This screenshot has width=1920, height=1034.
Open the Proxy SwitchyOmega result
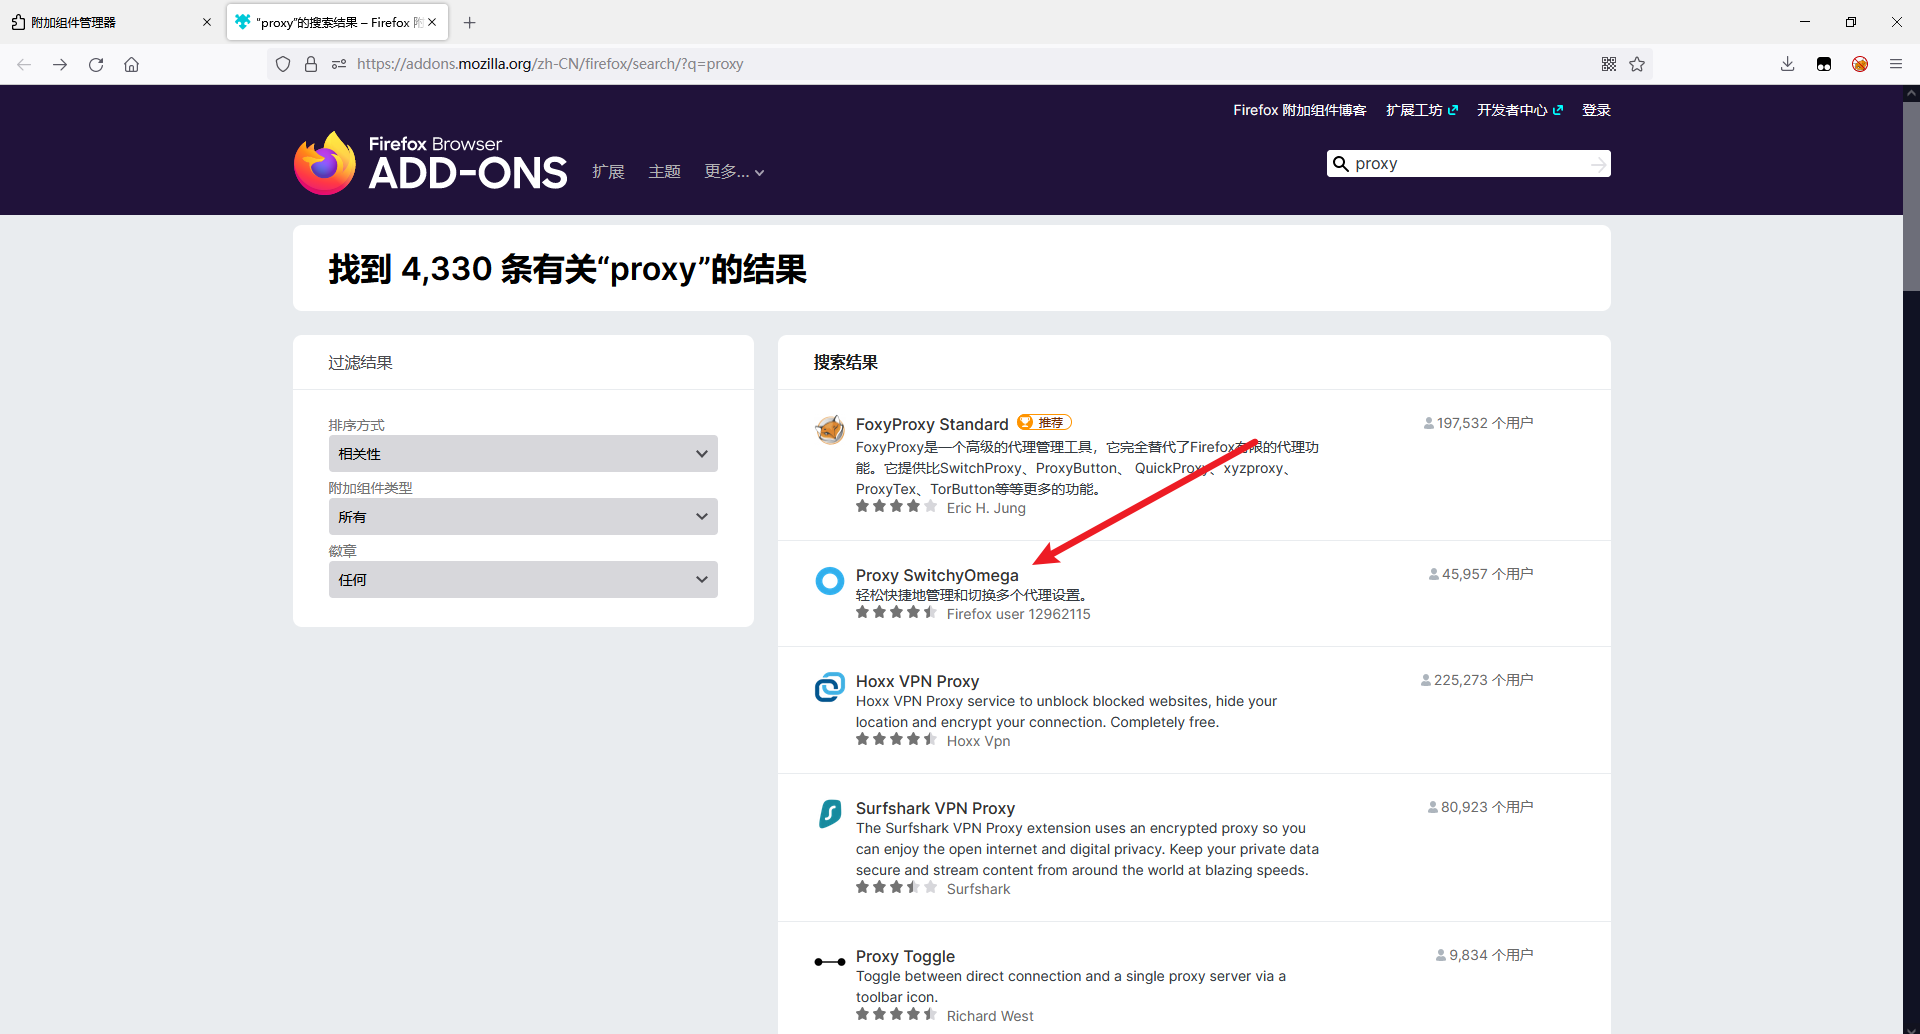(937, 575)
